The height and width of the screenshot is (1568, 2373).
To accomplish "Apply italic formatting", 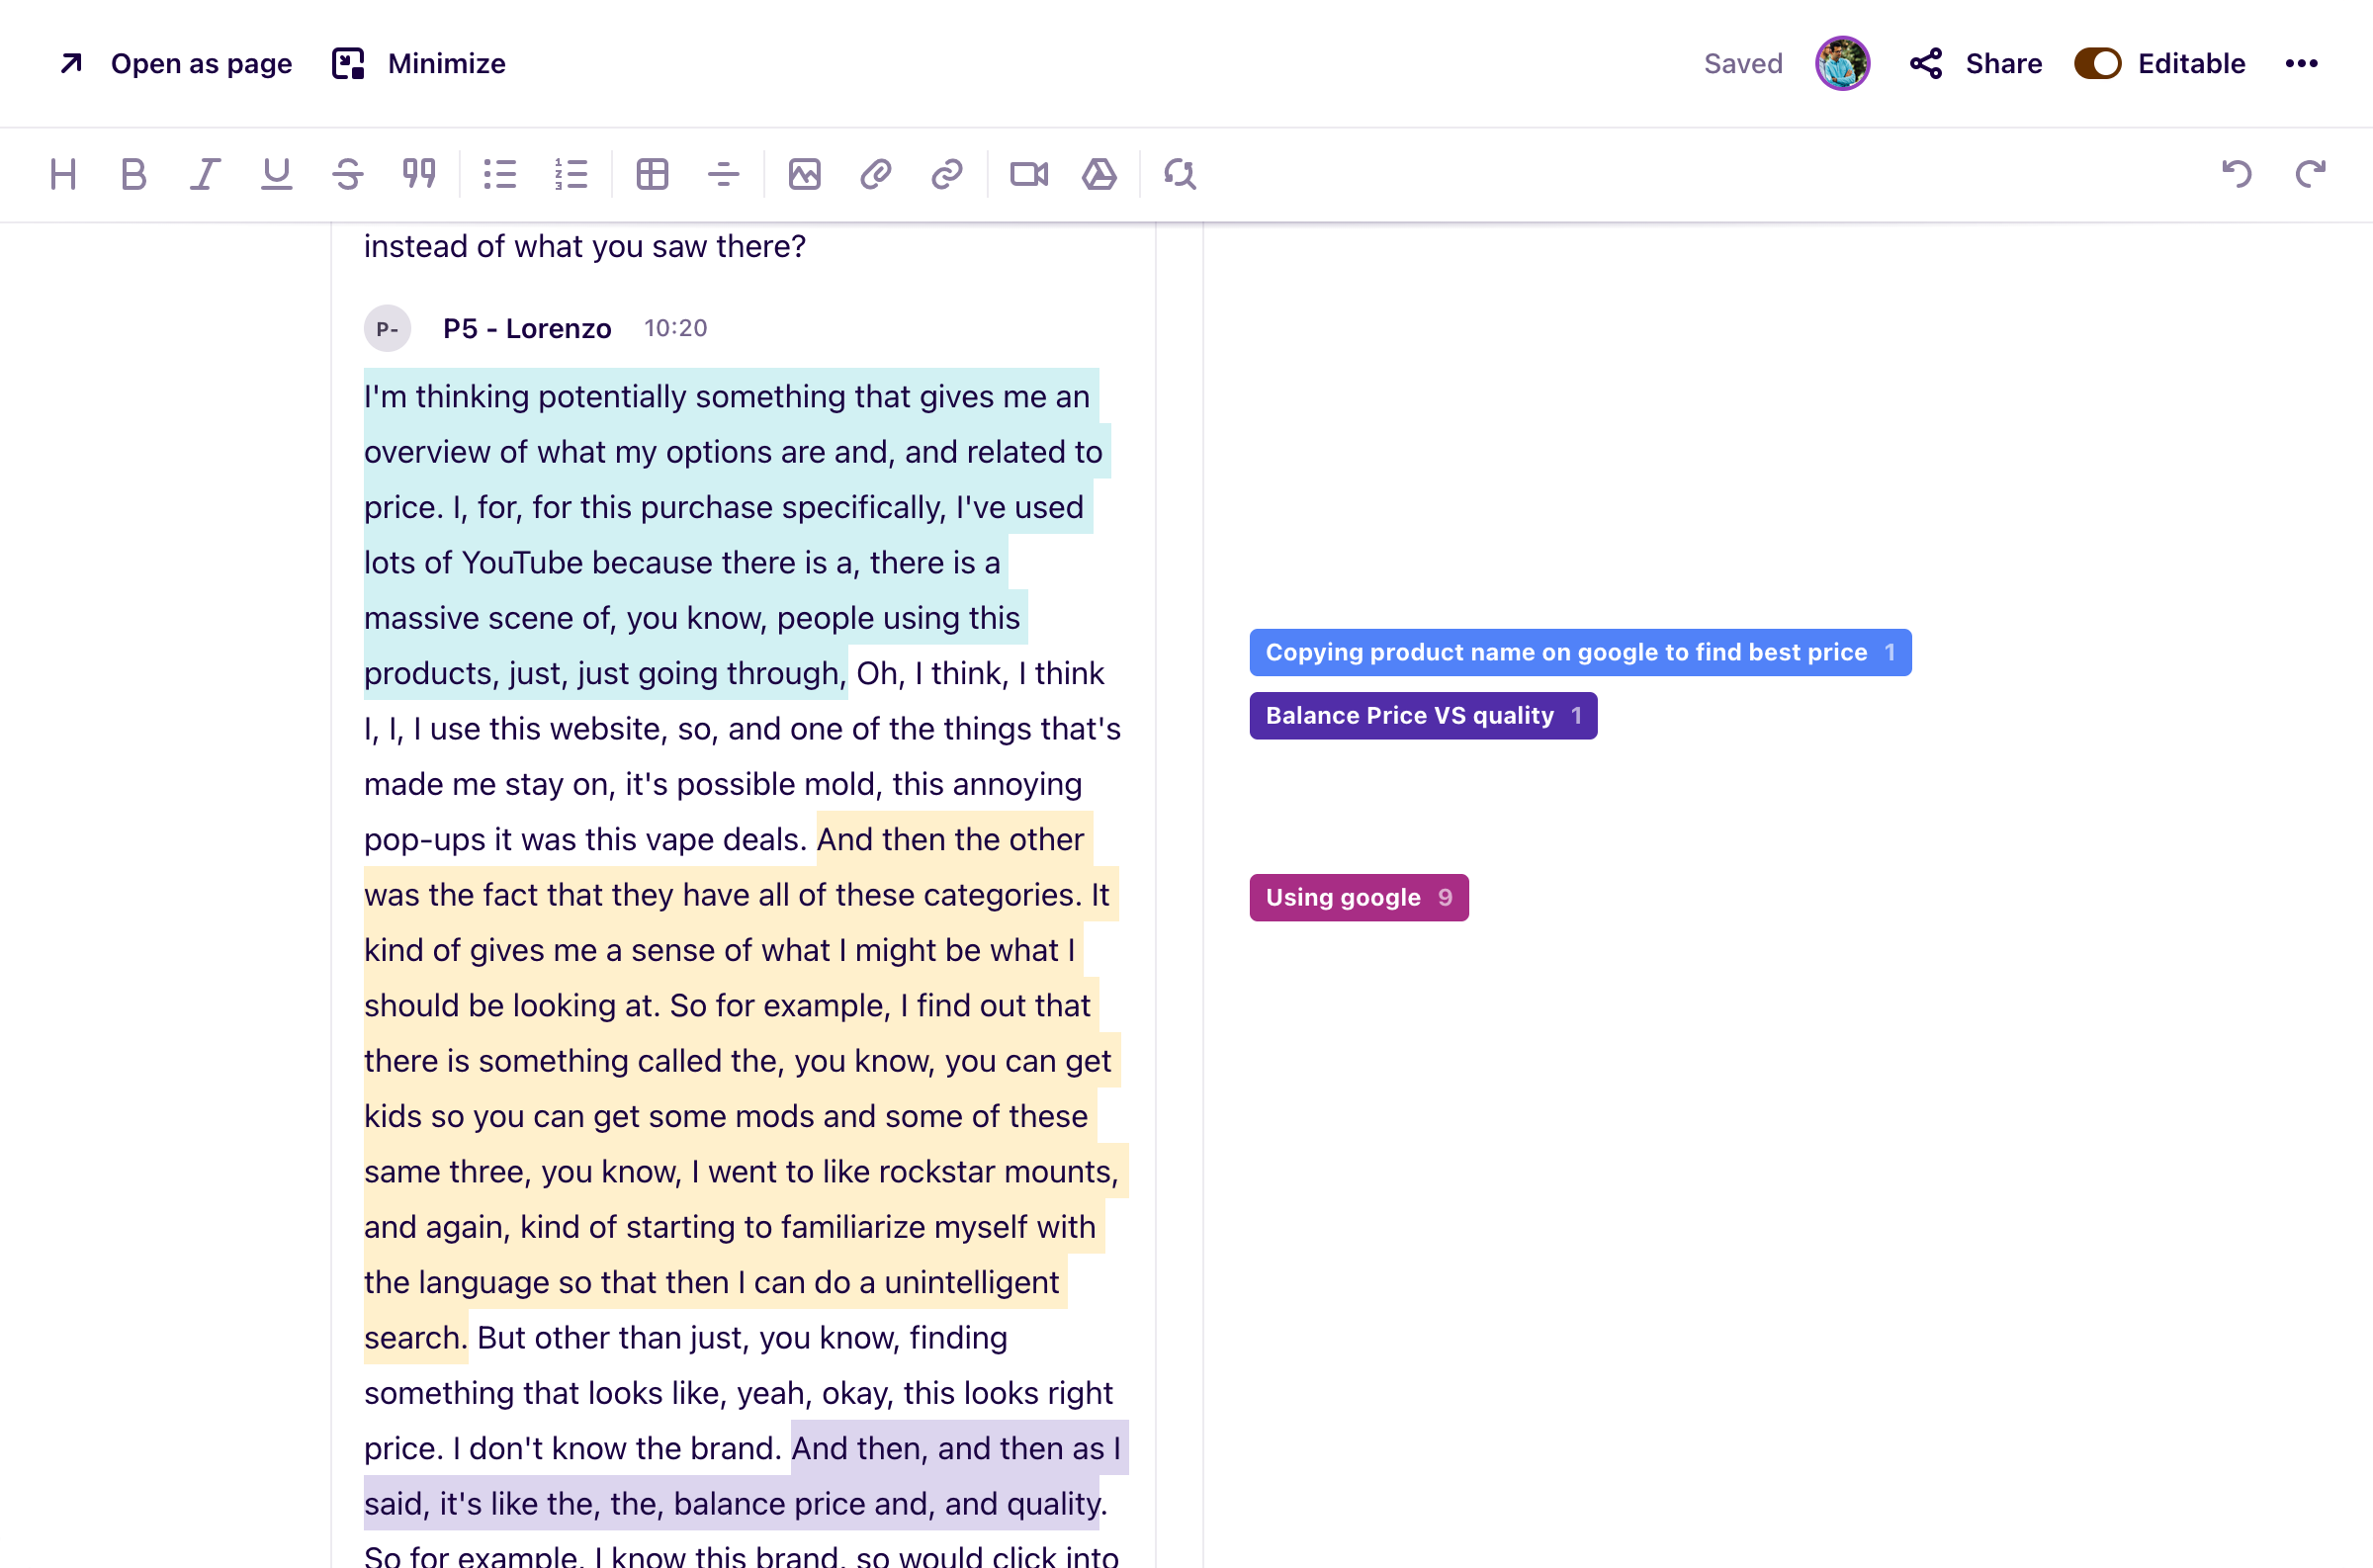I will (x=205, y=175).
